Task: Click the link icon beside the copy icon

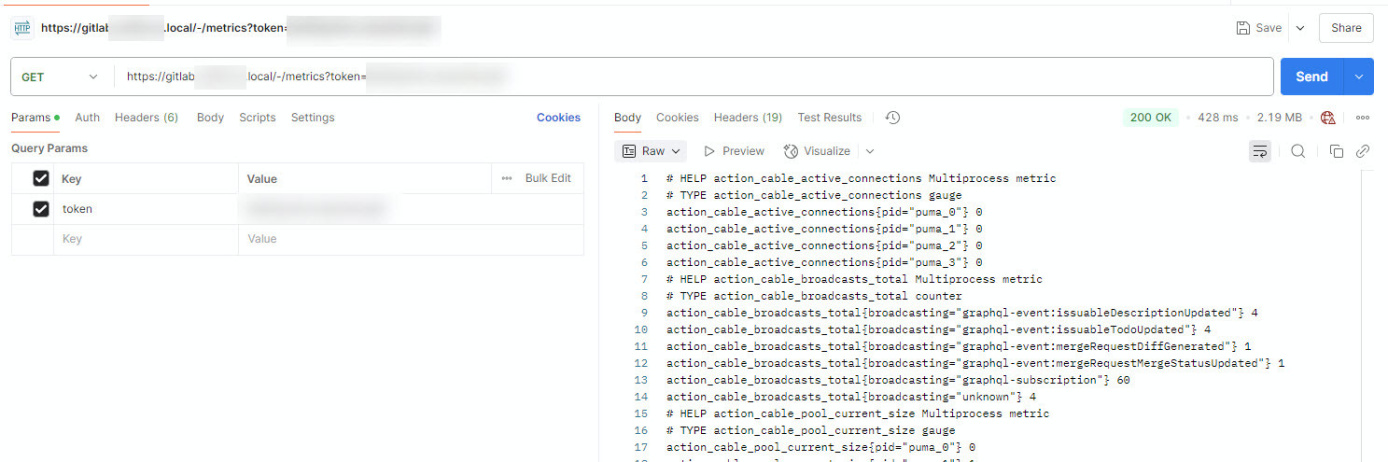Action: [x=1362, y=151]
